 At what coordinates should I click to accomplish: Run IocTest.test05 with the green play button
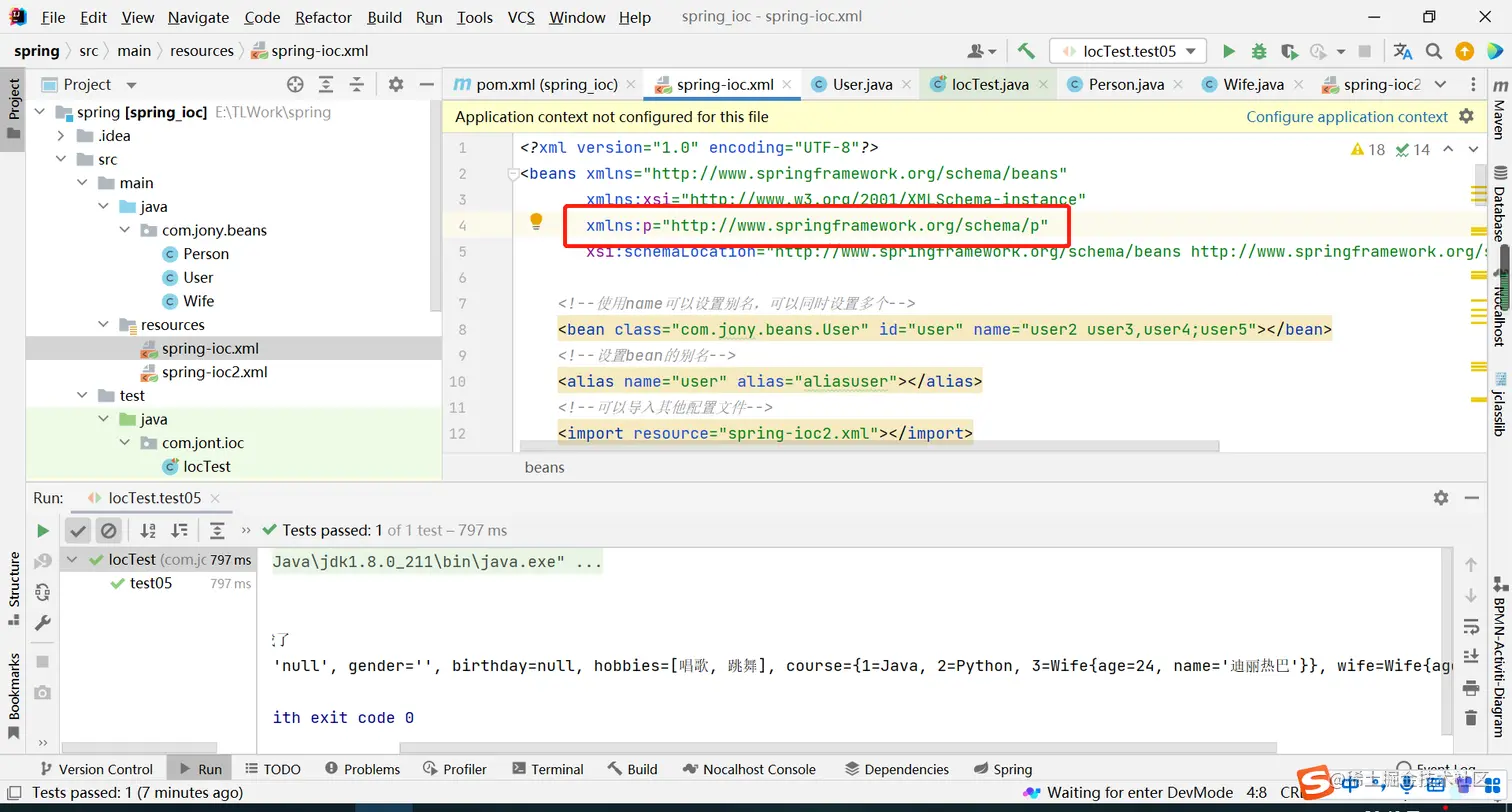coord(1229,51)
